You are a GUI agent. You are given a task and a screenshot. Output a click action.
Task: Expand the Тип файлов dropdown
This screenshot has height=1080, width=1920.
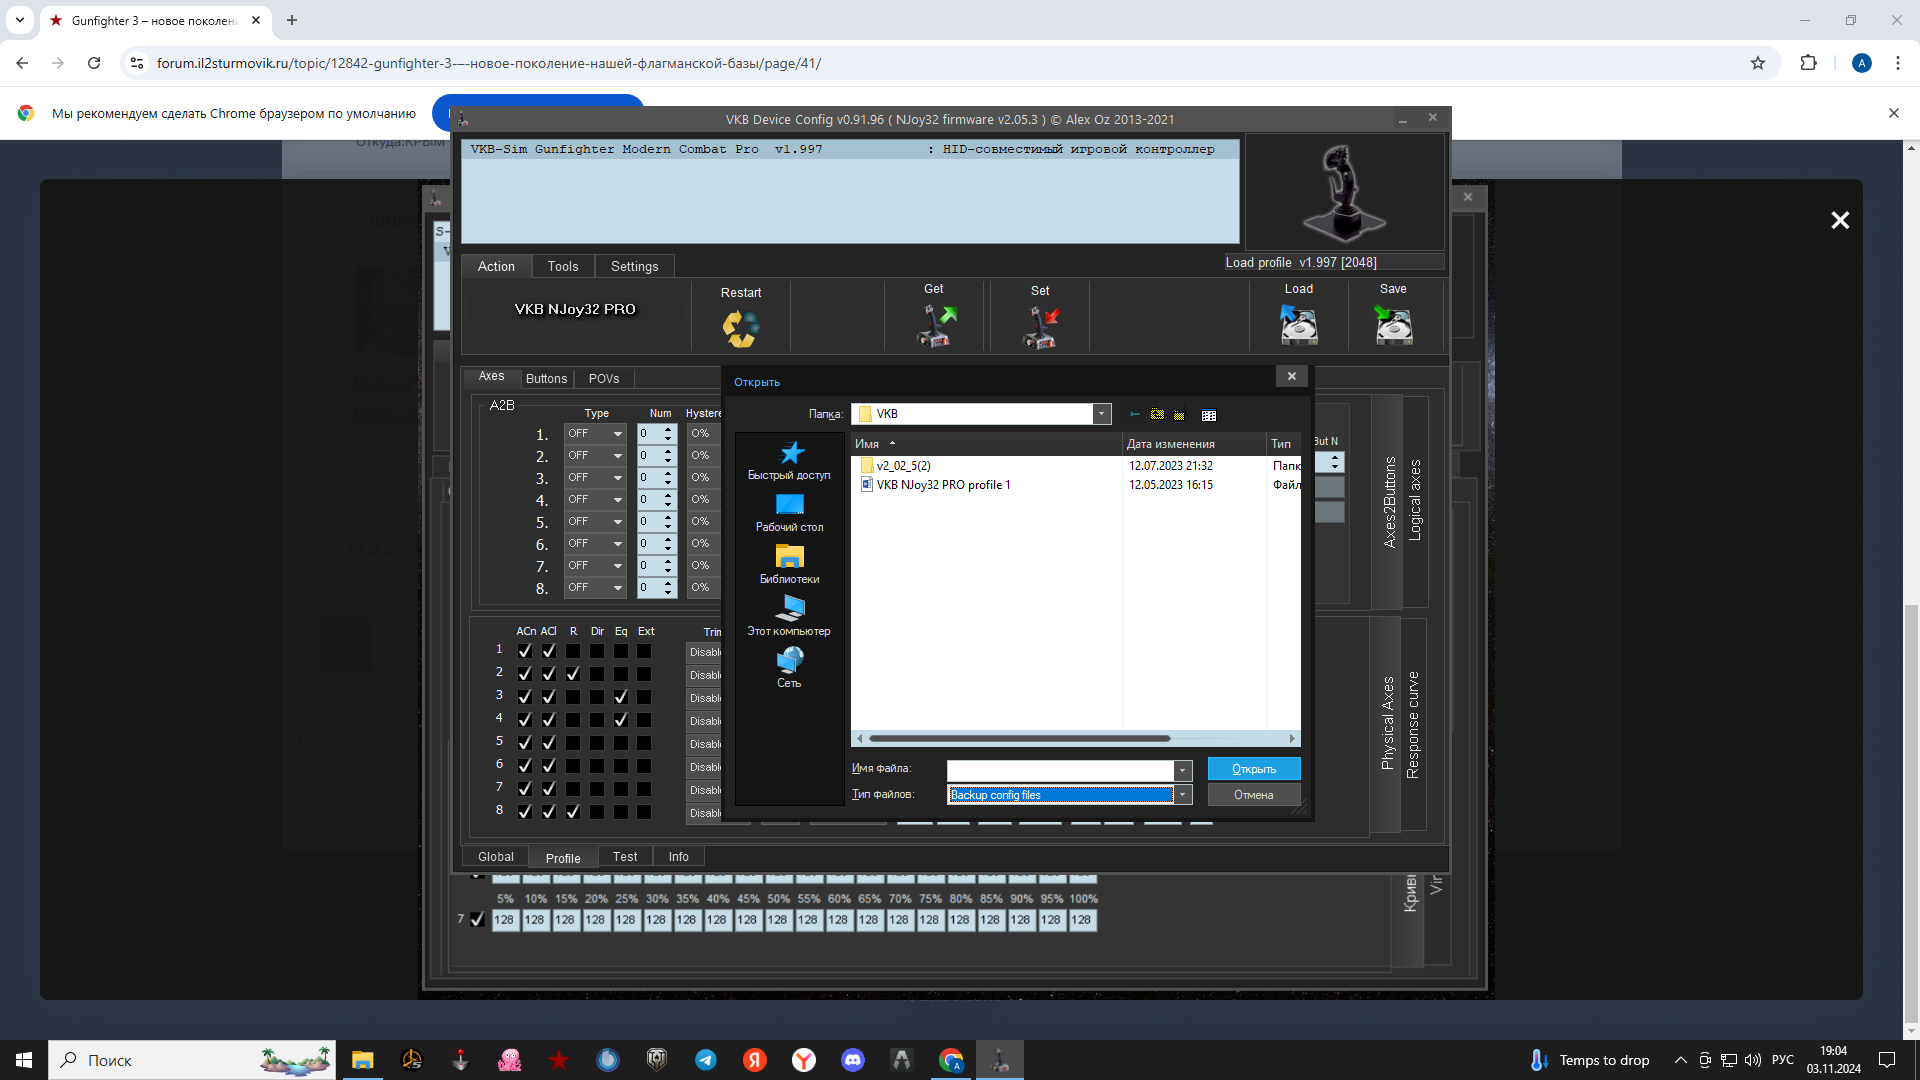tap(1183, 795)
